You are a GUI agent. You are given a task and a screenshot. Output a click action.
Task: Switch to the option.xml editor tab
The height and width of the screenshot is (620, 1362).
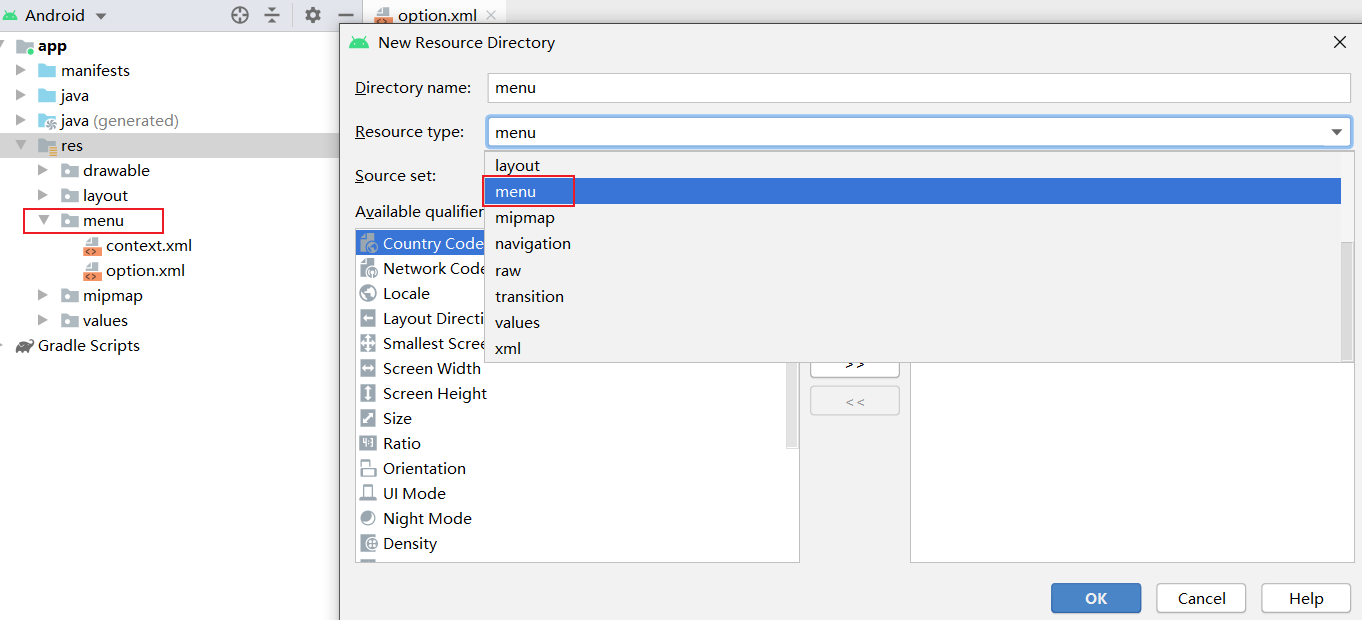pos(436,16)
